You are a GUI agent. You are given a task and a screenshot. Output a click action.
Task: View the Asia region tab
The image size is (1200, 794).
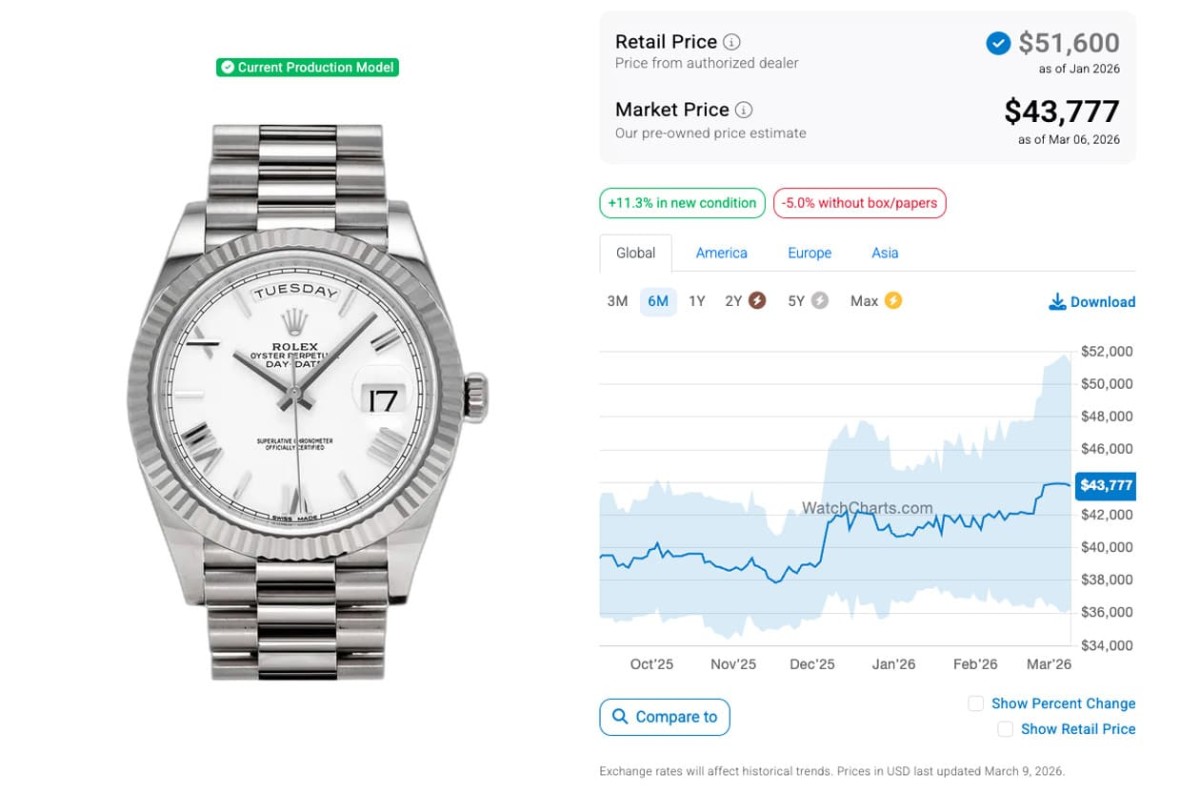click(x=884, y=253)
